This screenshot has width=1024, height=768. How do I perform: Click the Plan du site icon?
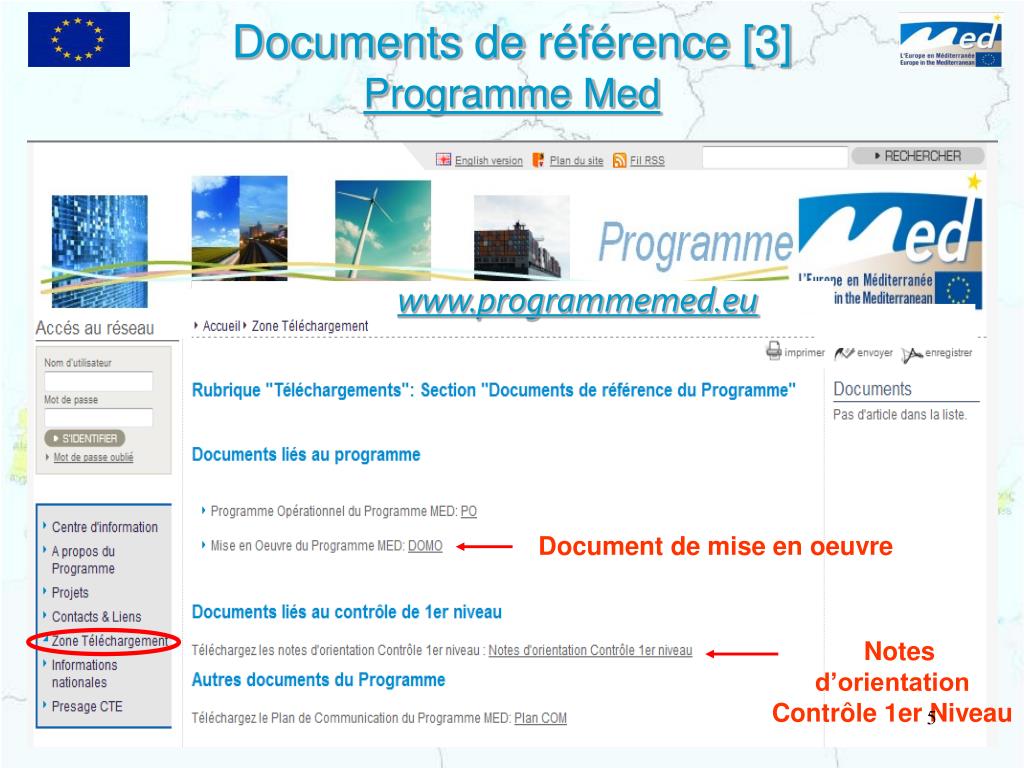click(x=538, y=160)
